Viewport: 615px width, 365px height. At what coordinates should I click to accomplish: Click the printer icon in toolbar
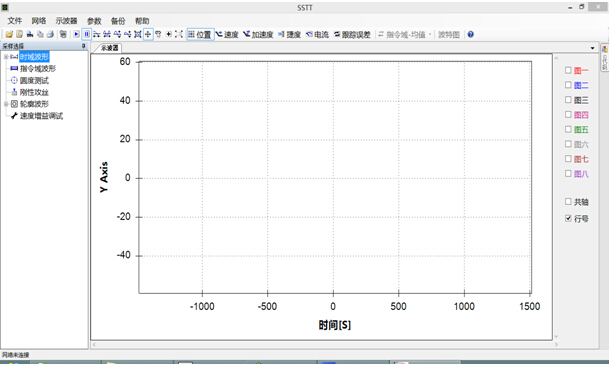[50, 35]
